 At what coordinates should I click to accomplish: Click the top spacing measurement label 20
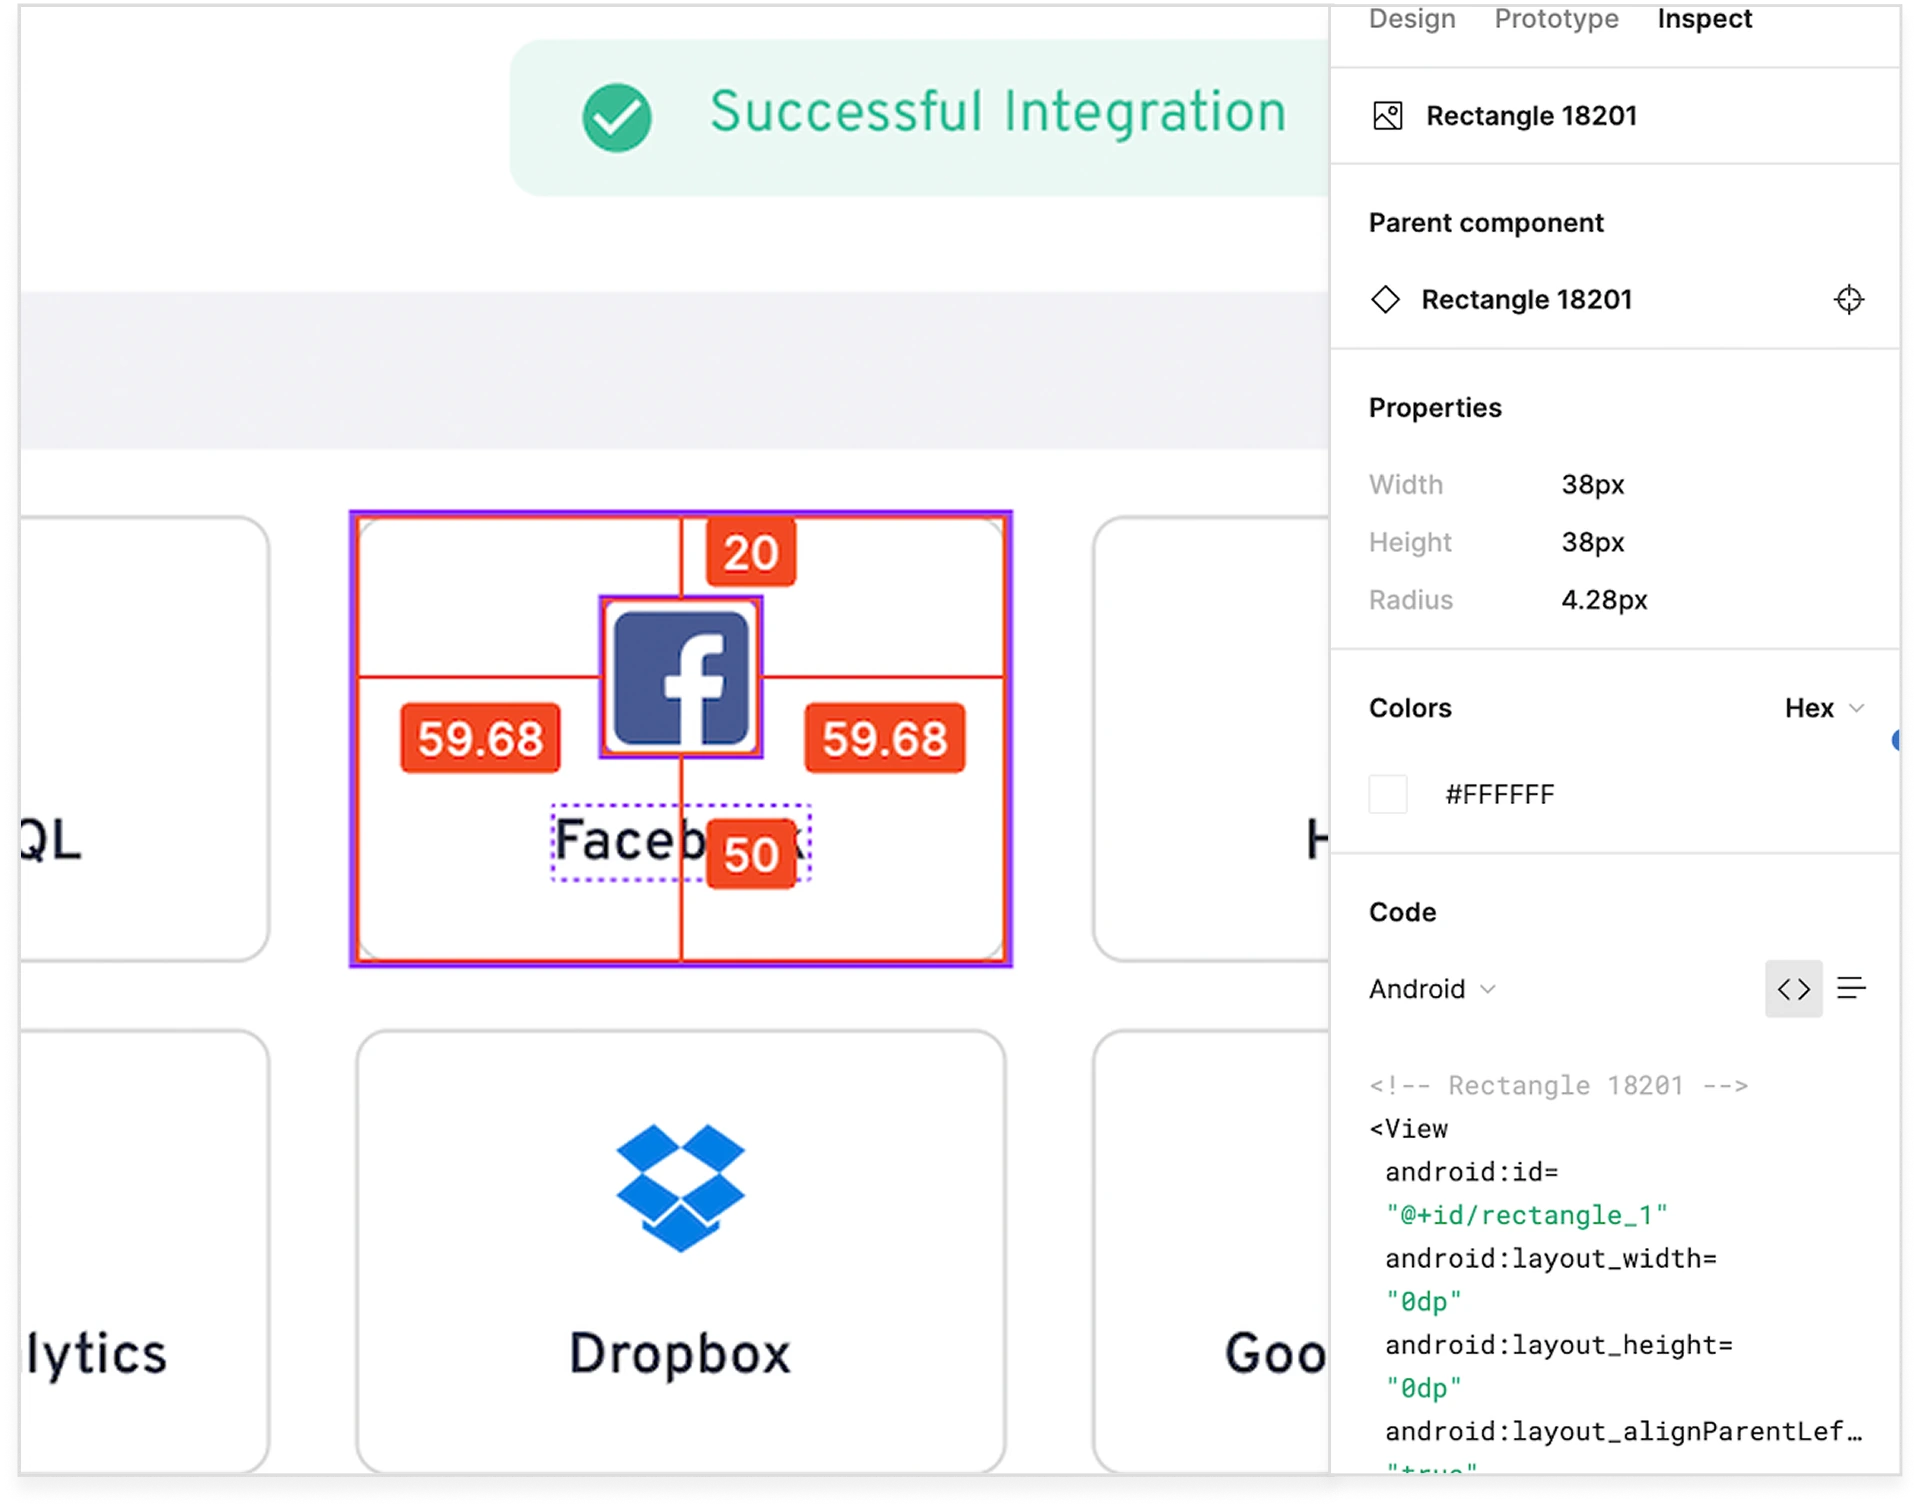pyautogui.click(x=751, y=552)
